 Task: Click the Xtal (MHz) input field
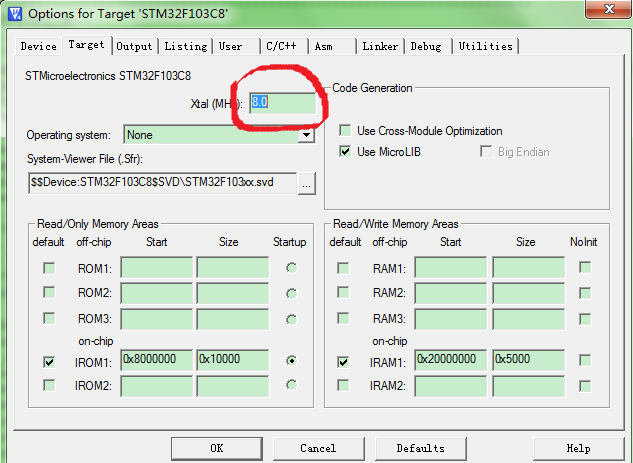[x=283, y=103]
